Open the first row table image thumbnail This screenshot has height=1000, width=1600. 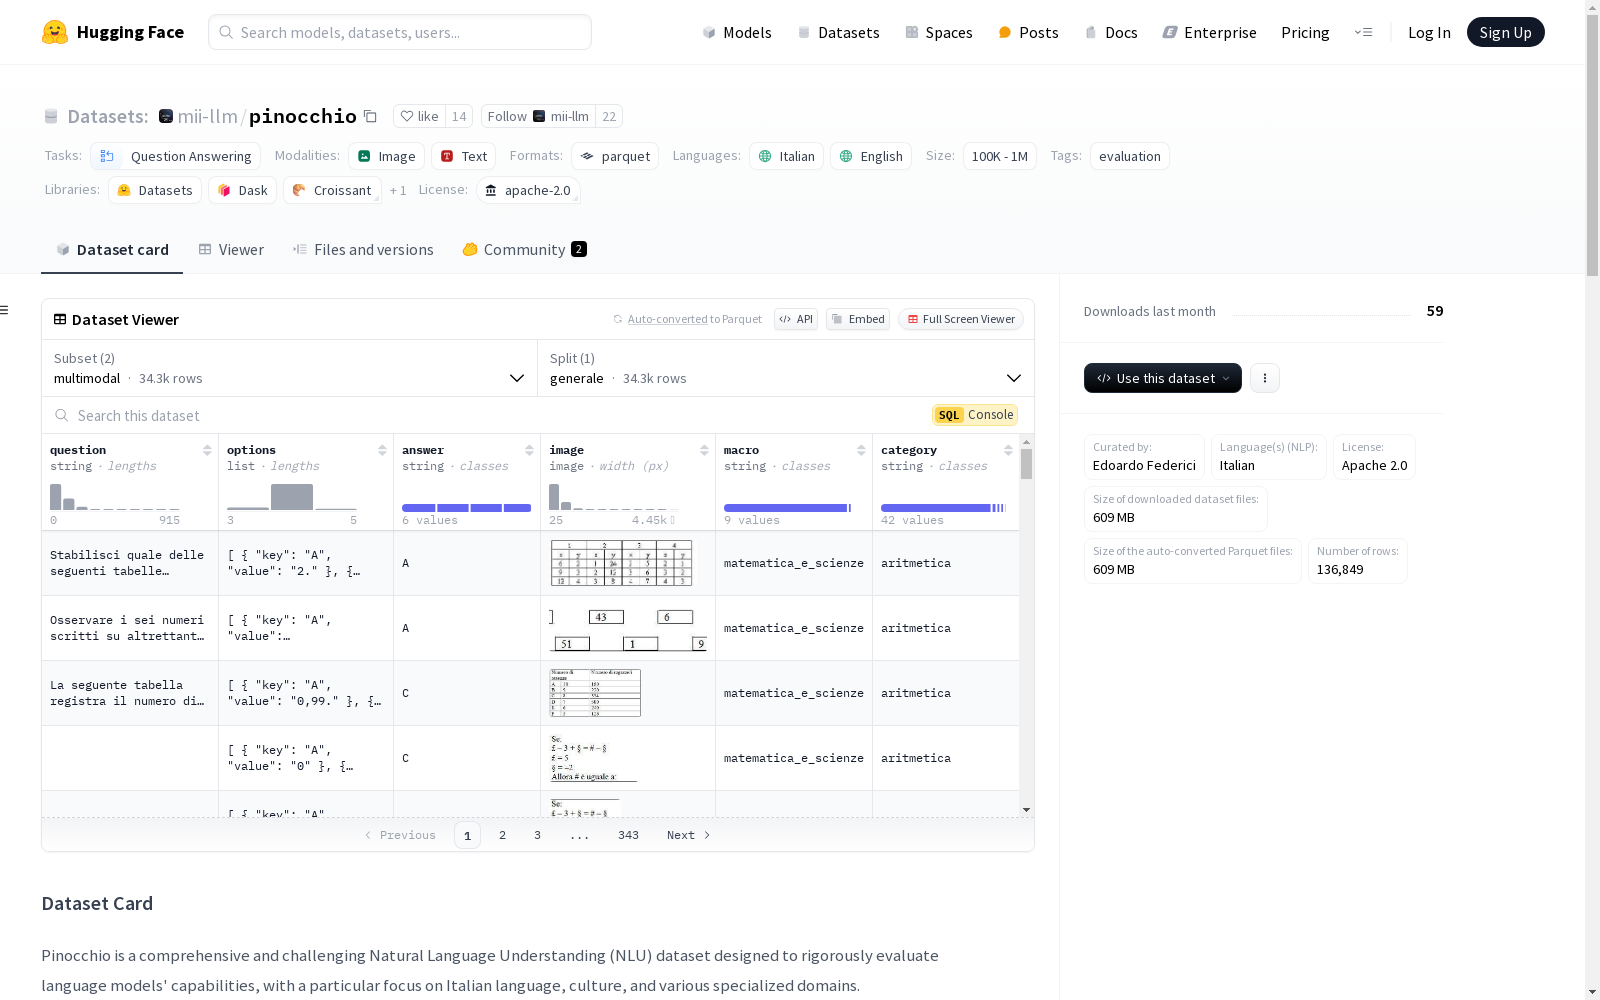(621, 563)
